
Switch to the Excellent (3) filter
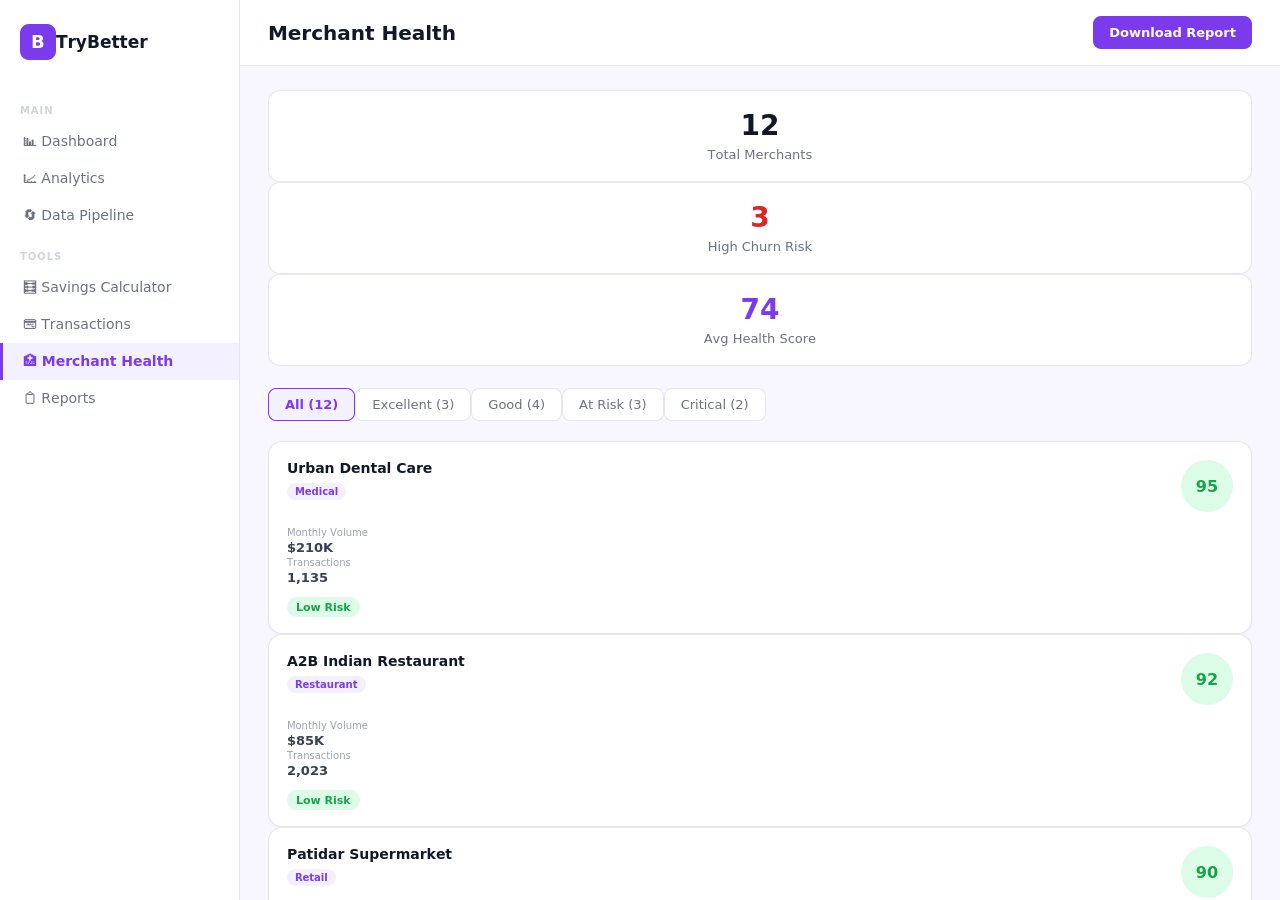pyautogui.click(x=413, y=404)
